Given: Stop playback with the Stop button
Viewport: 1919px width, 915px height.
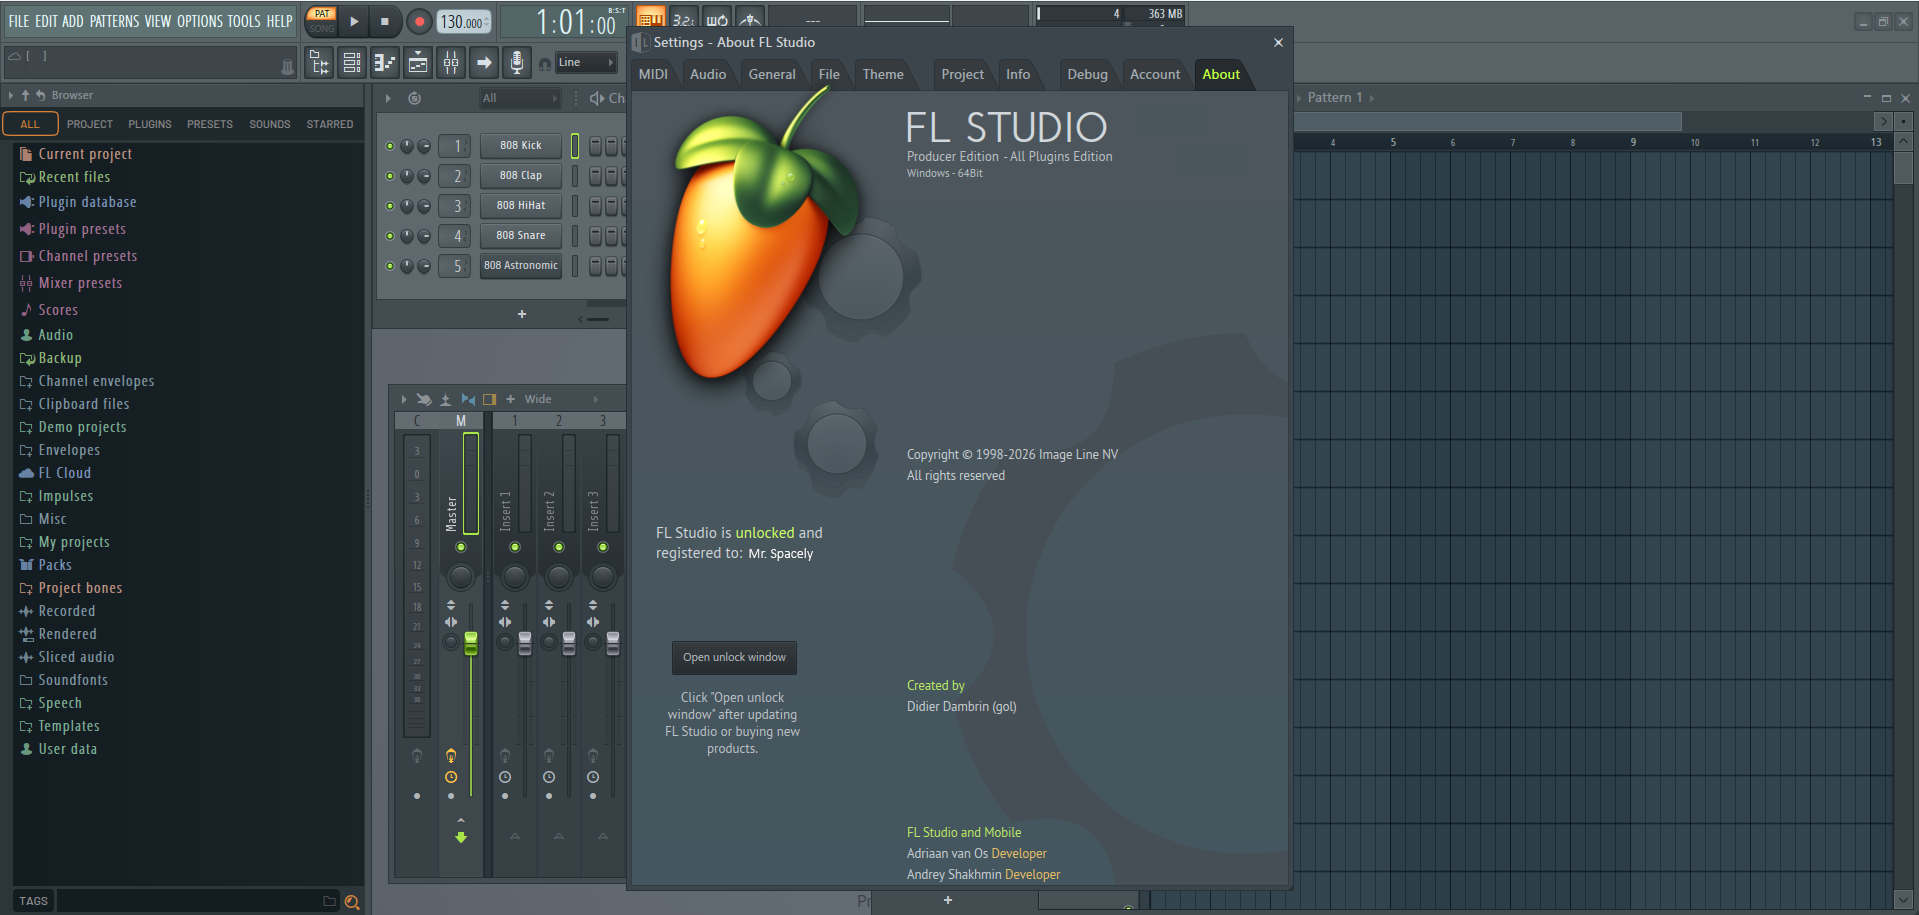Looking at the screenshot, I should (385, 21).
